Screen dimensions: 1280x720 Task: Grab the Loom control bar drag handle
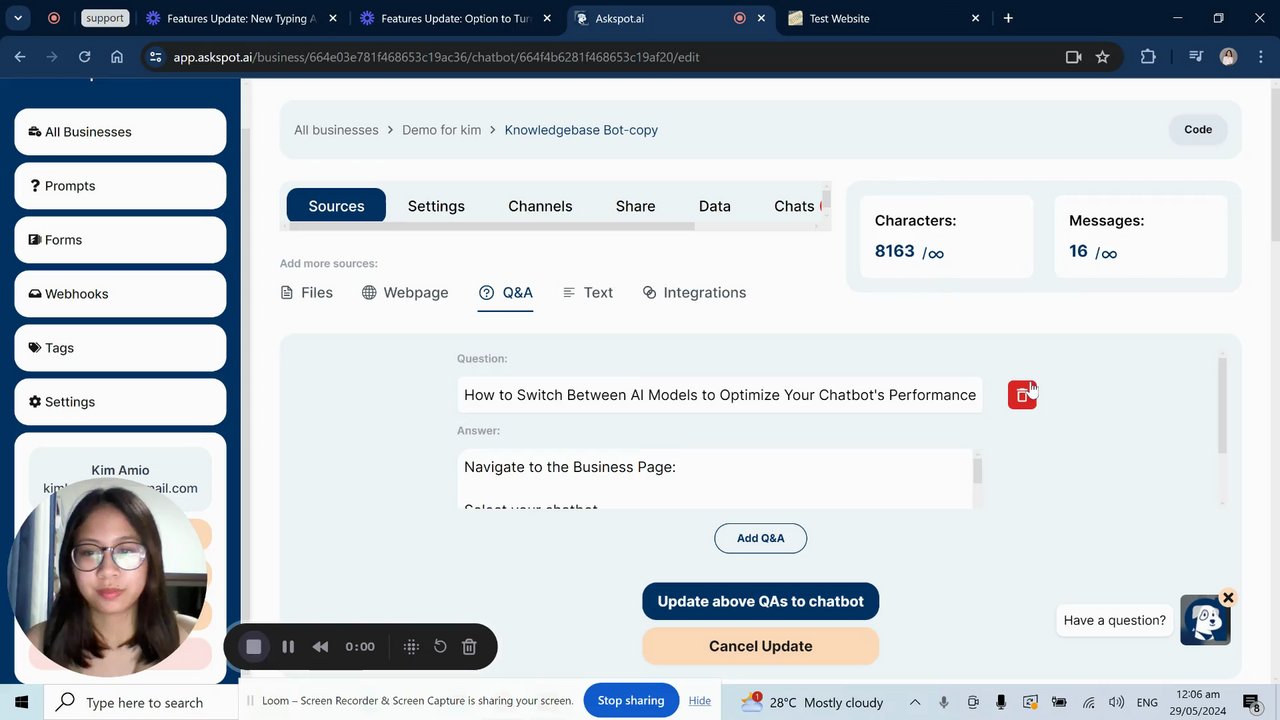click(x=411, y=647)
